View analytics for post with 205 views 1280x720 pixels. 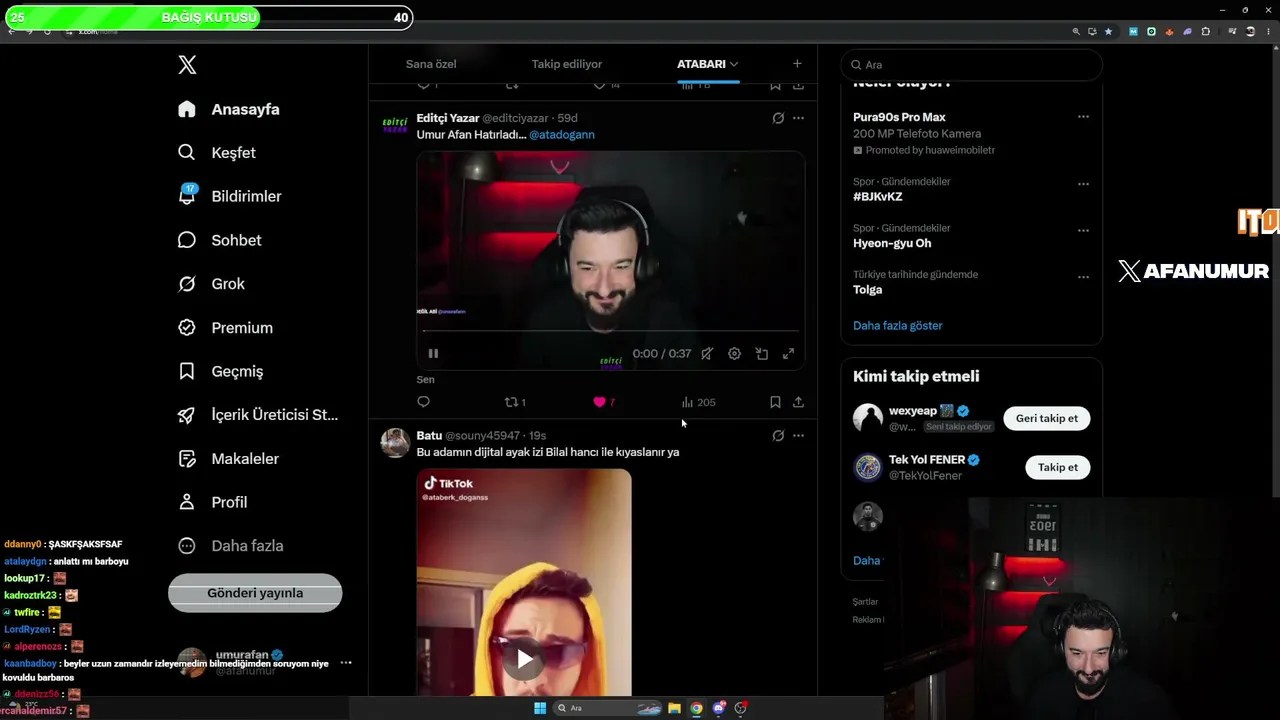[698, 402]
